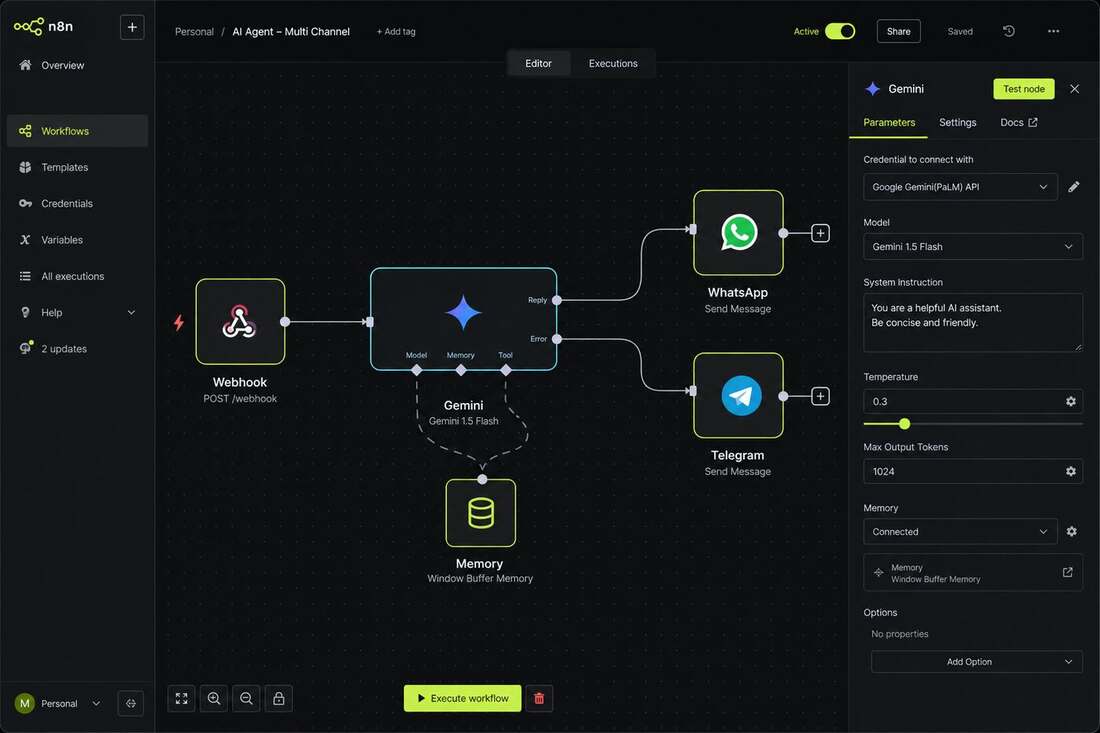The image size is (1100, 733).
Task: Select the Gemini node star icon
Action: (x=463, y=313)
